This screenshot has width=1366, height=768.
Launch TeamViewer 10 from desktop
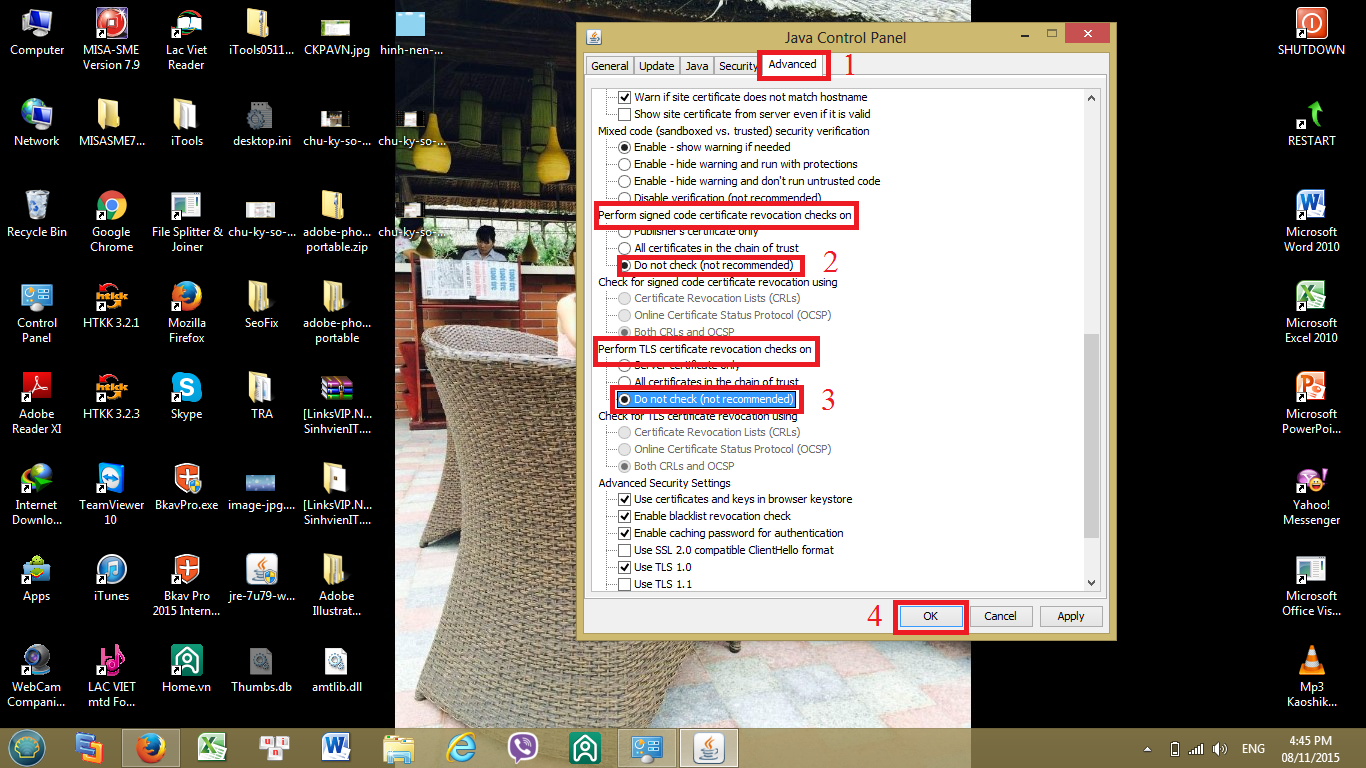click(x=111, y=480)
